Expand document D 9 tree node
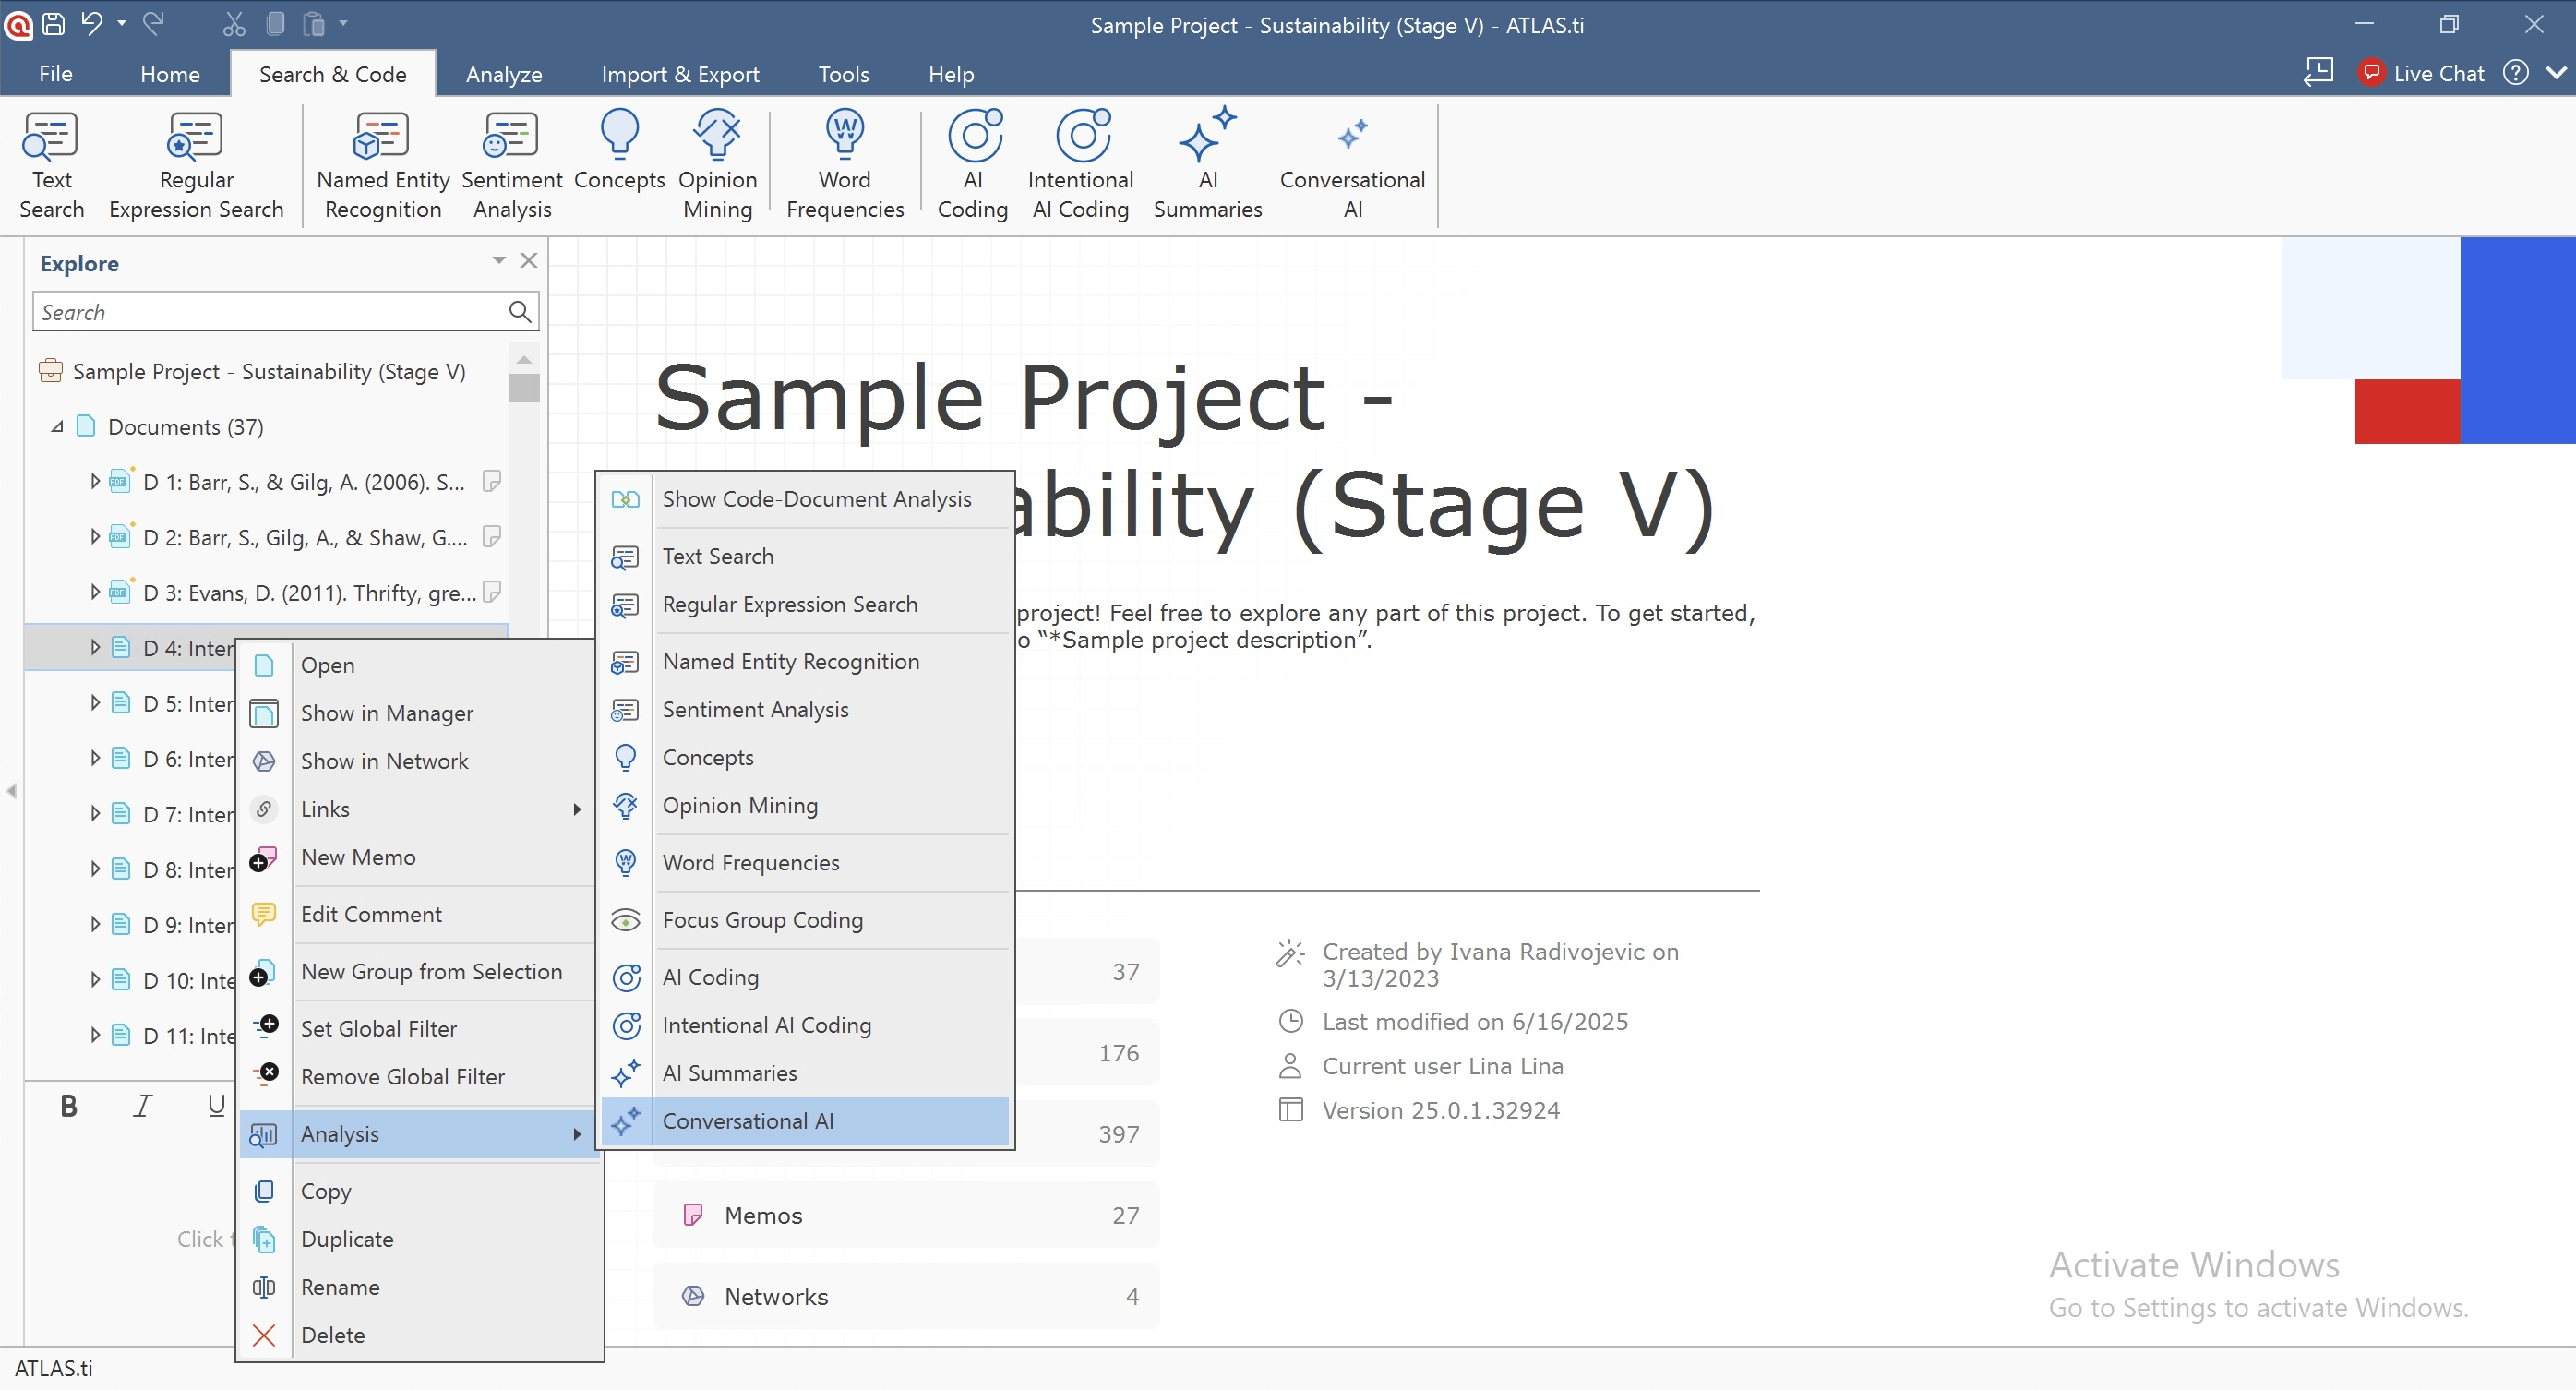This screenshot has width=2576, height=1390. tap(95, 924)
